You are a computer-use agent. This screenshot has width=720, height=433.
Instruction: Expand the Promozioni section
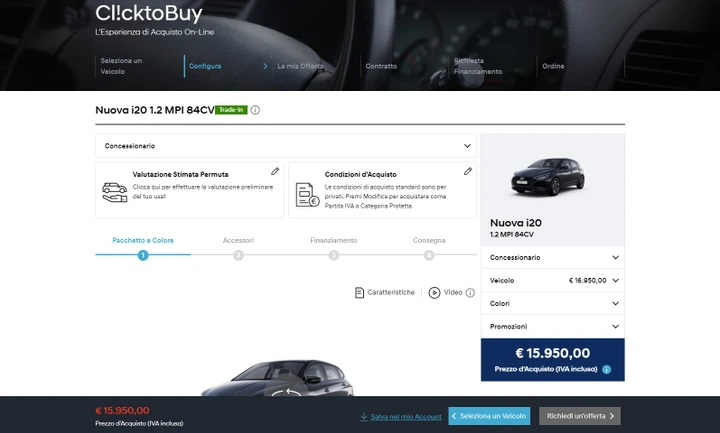point(553,326)
